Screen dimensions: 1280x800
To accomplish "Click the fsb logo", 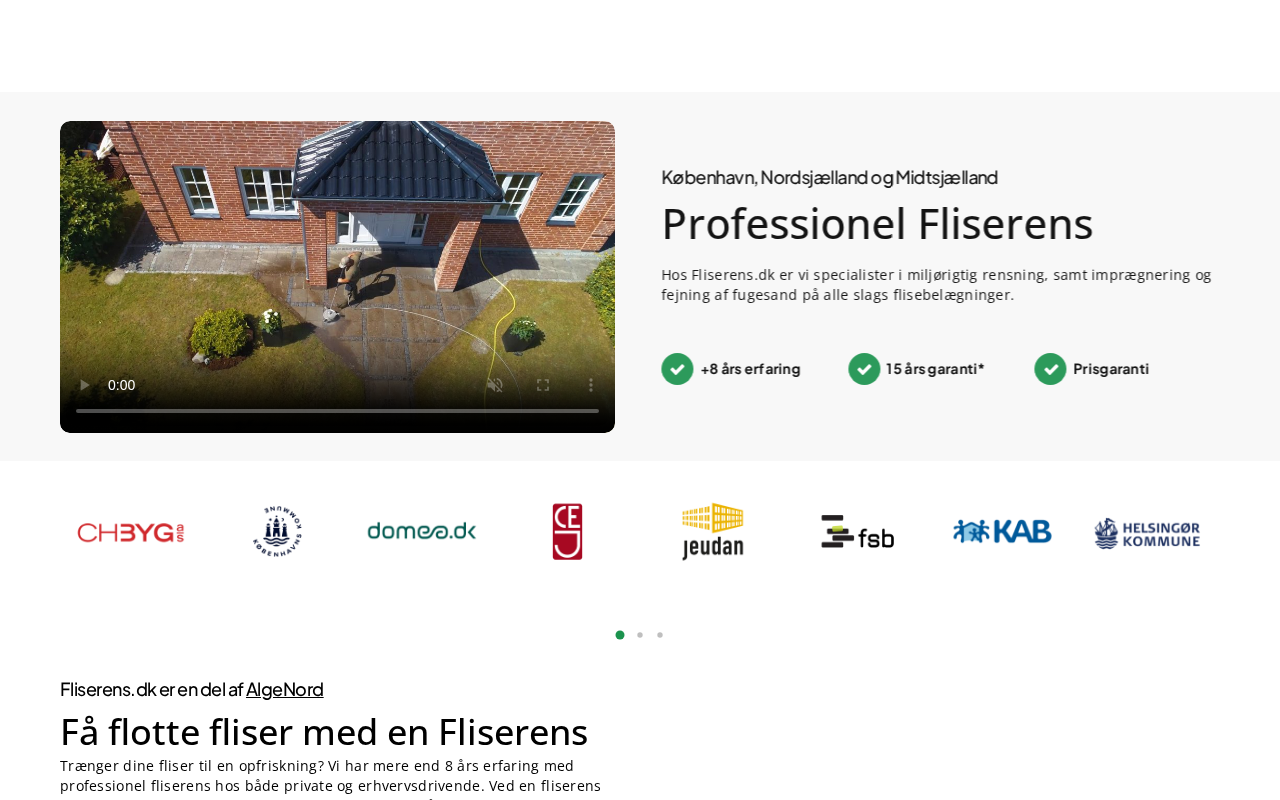I will pyautogui.click(x=858, y=532).
